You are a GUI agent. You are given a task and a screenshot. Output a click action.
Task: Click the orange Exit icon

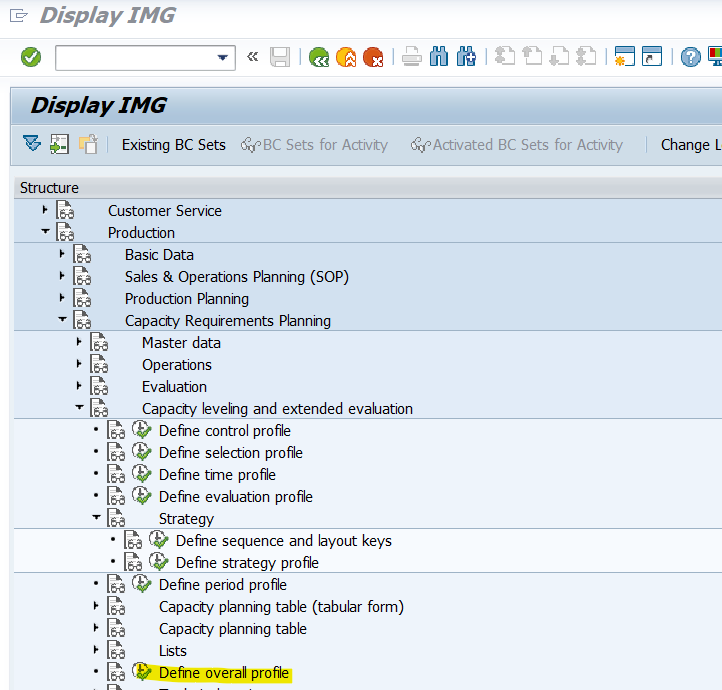(x=346, y=58)
